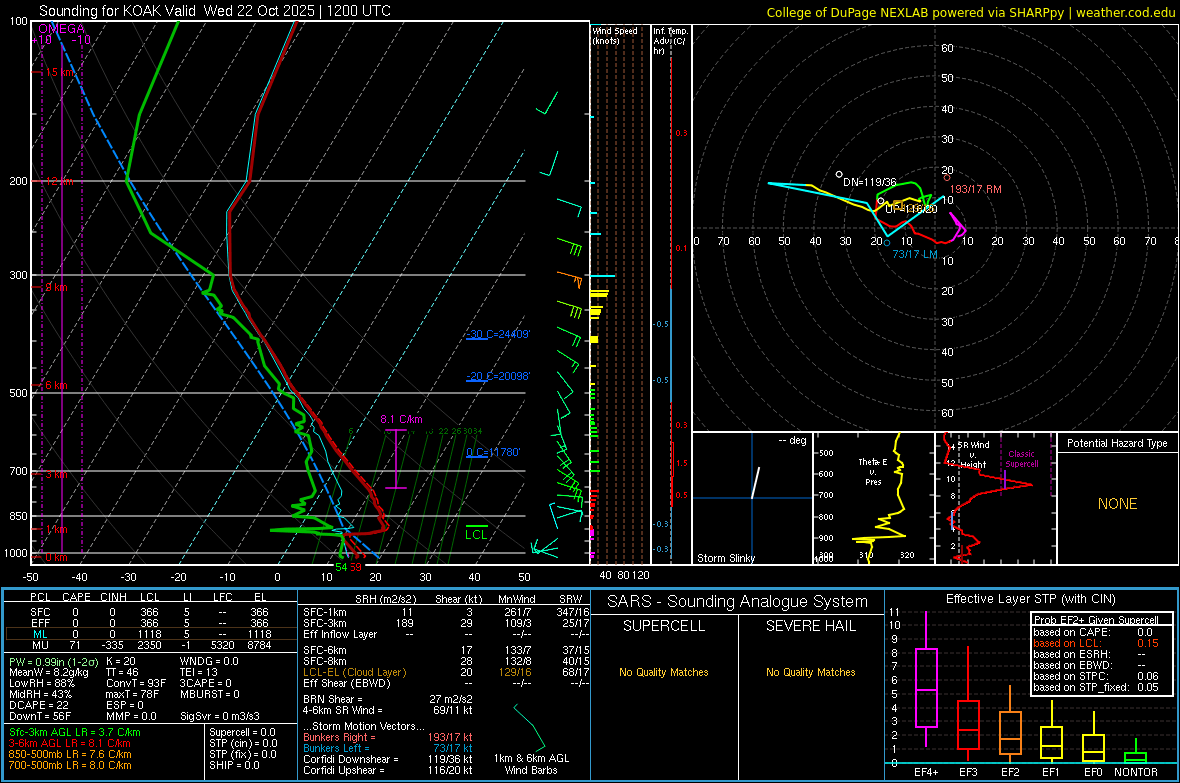This screenshot has width=1180, height=783.
Task: Select the '193/17 RM' hodograph label
Action: [x=975, y=189]
